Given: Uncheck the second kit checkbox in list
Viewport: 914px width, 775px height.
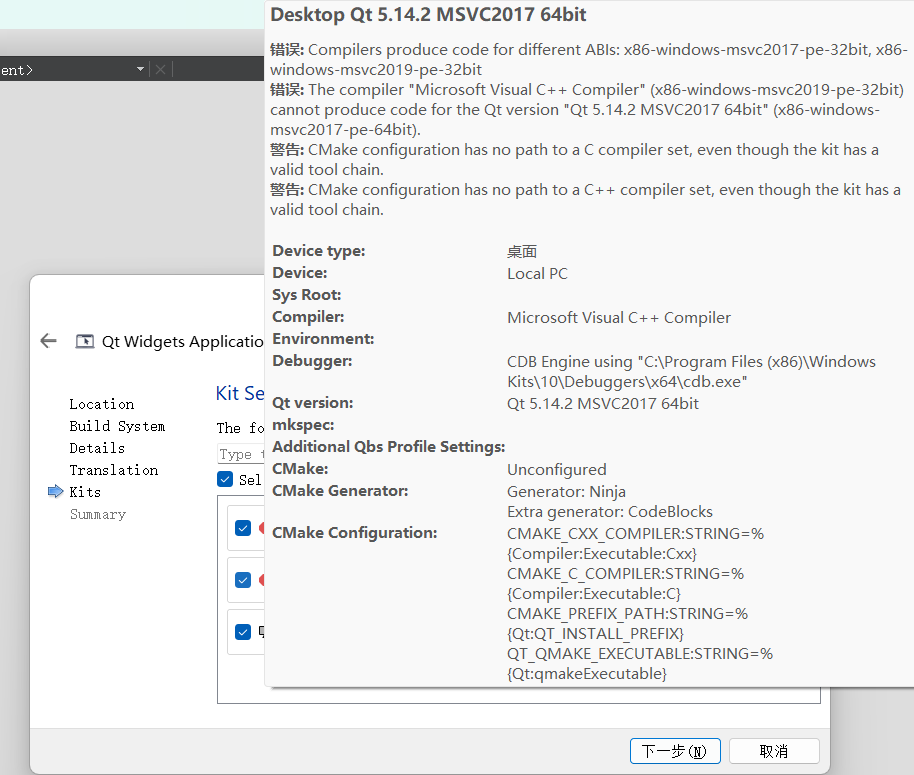Looking at the screenshot, I should coord(243,580).
